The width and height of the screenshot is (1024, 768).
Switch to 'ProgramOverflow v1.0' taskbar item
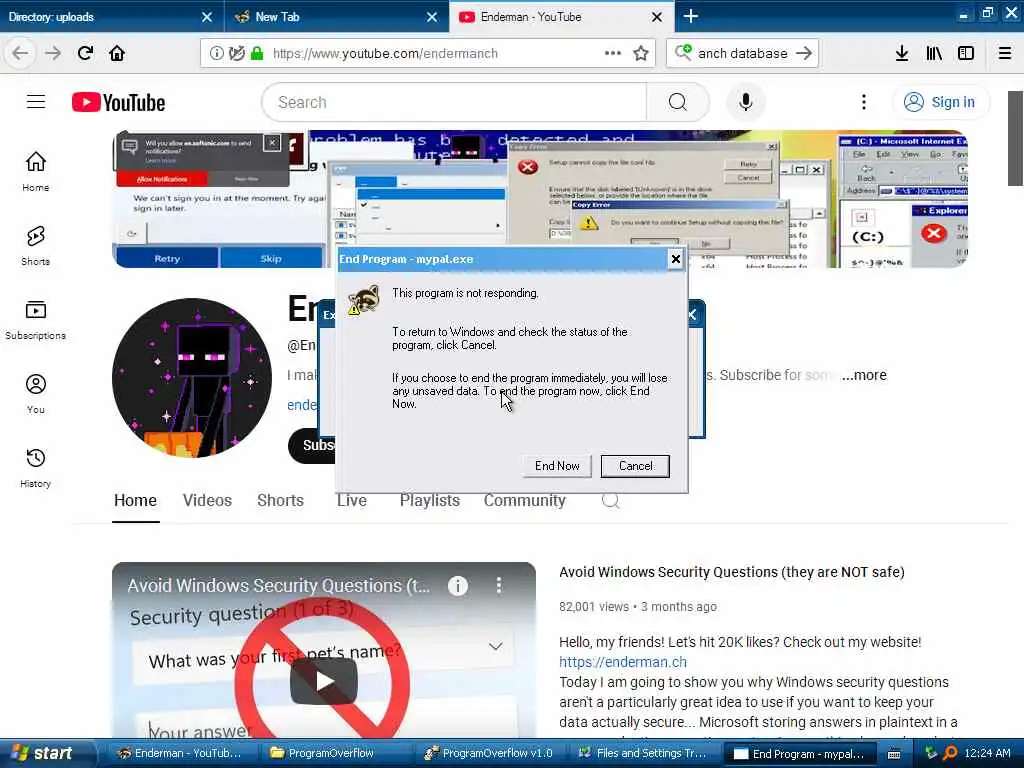tap(488, 753)
